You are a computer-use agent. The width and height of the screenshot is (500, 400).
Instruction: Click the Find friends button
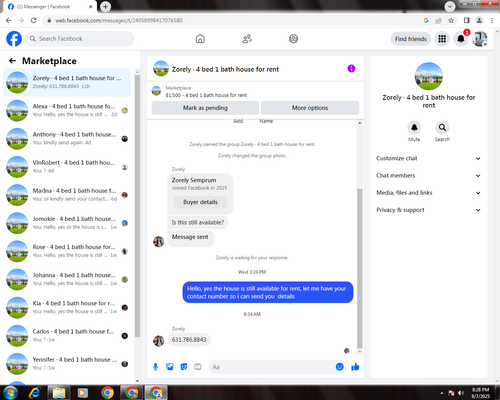point(411,39)
